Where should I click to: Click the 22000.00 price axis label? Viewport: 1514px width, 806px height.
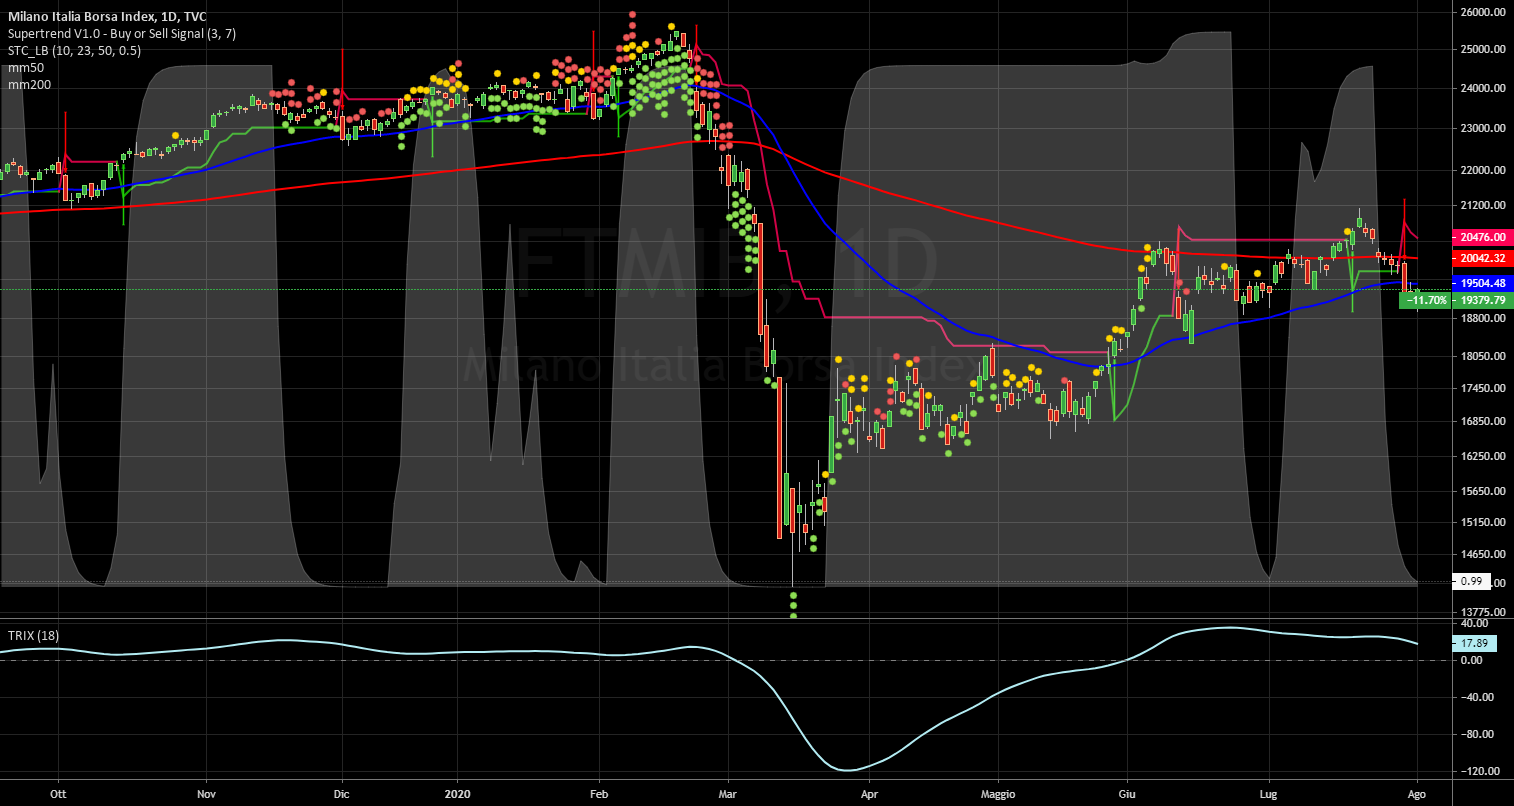[x=1482, y=170]
